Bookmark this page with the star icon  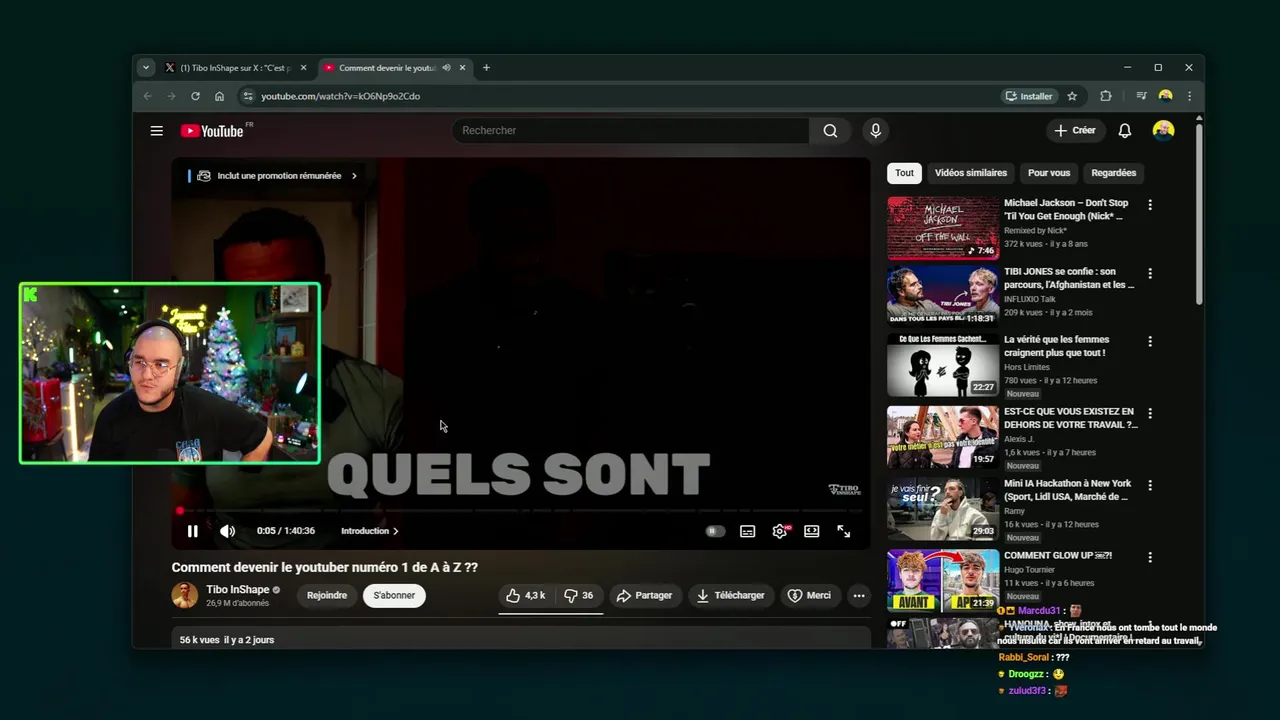pos(1072,96)
